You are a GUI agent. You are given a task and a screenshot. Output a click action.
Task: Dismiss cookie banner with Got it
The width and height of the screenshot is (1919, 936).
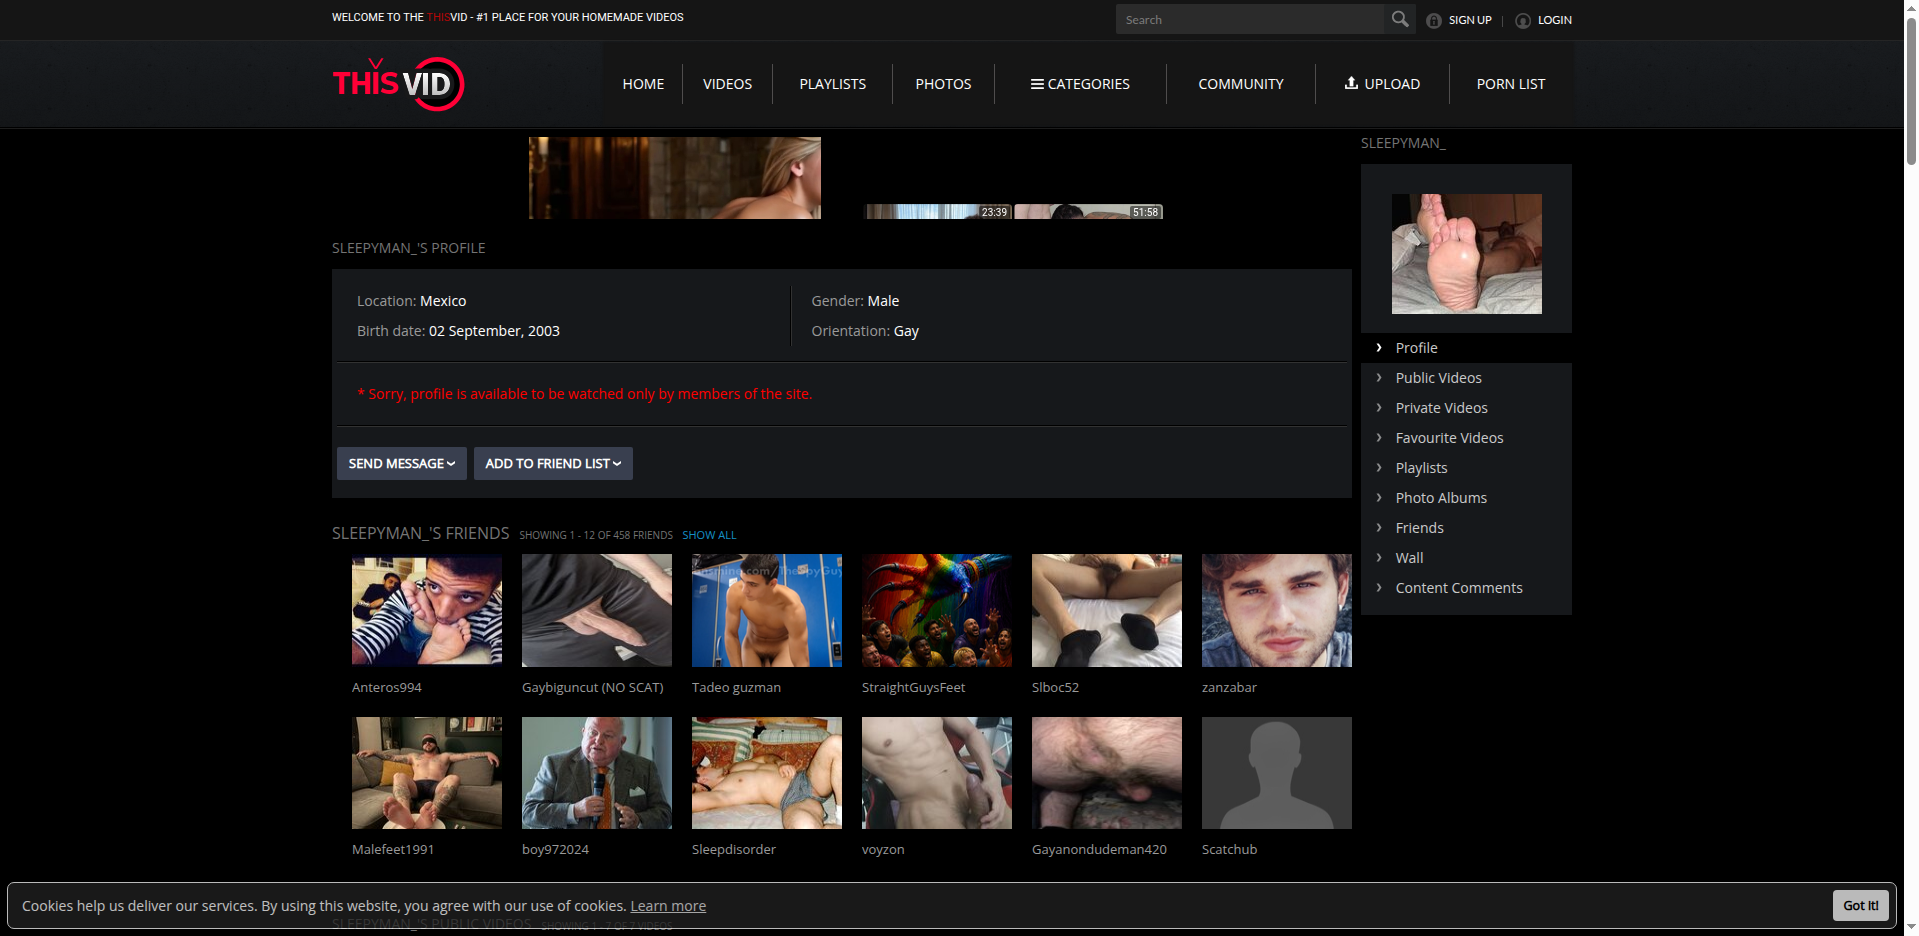1861,905
